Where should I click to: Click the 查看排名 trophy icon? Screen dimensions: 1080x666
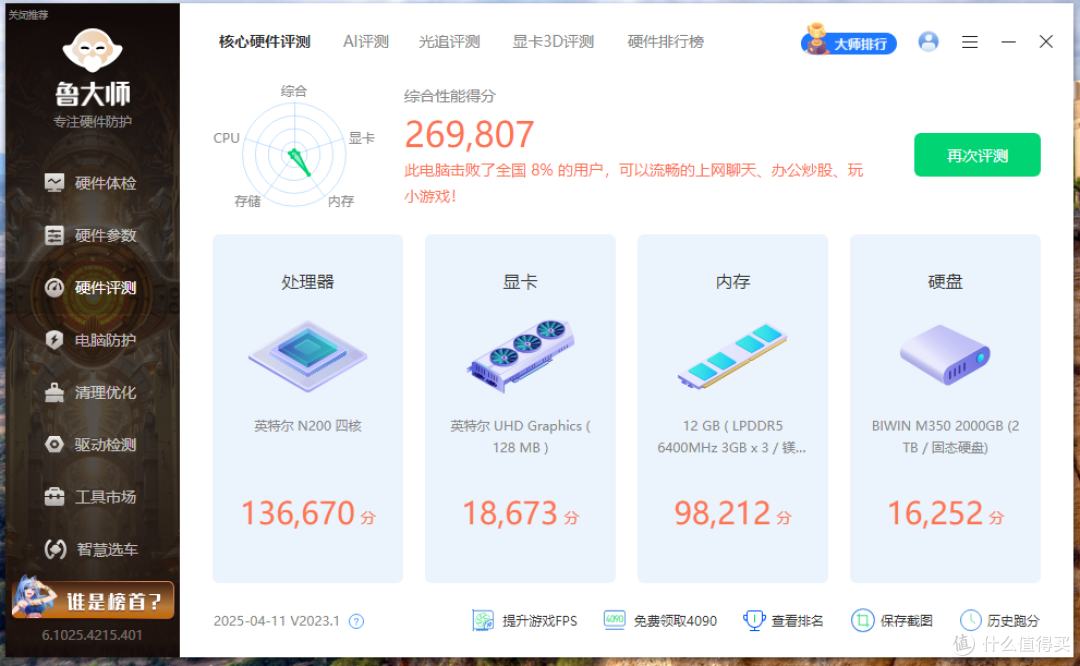point(754,621)
